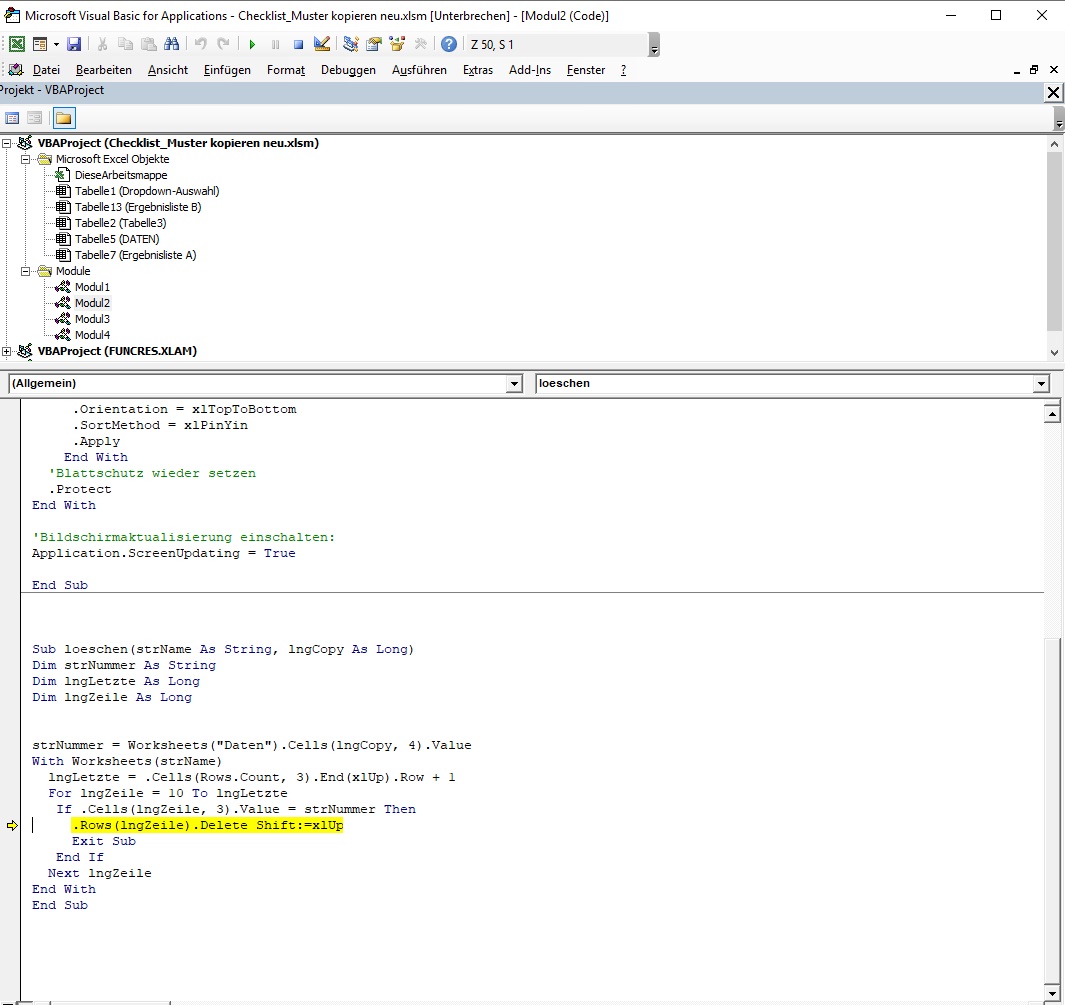Open the procedure dropdown showing loeschen
The image size is (1065, 1005).
click(x=1041, y=384)
